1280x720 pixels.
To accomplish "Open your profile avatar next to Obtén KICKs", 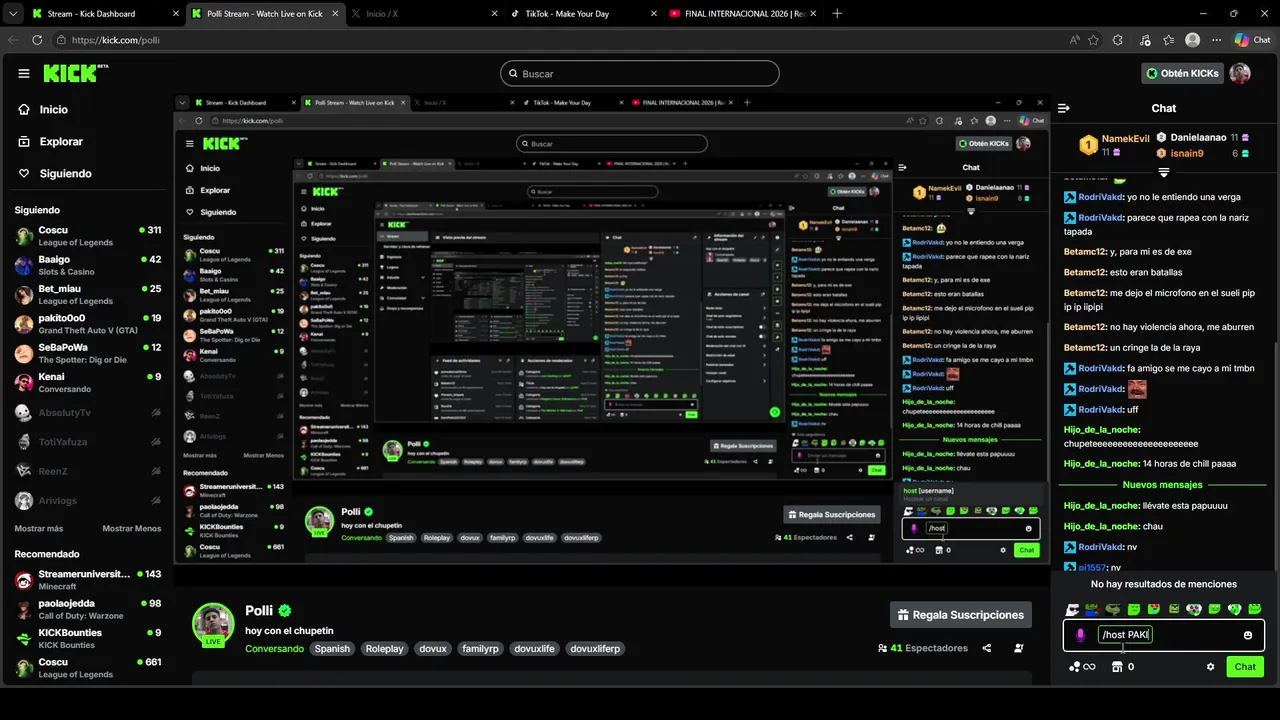I will click(x=1240, y=73).
